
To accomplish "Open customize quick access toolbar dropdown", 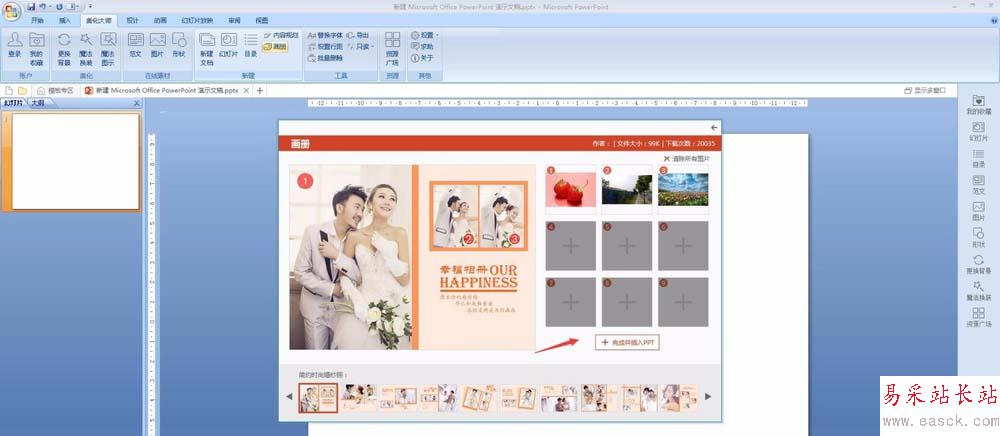I will [90, 6].
